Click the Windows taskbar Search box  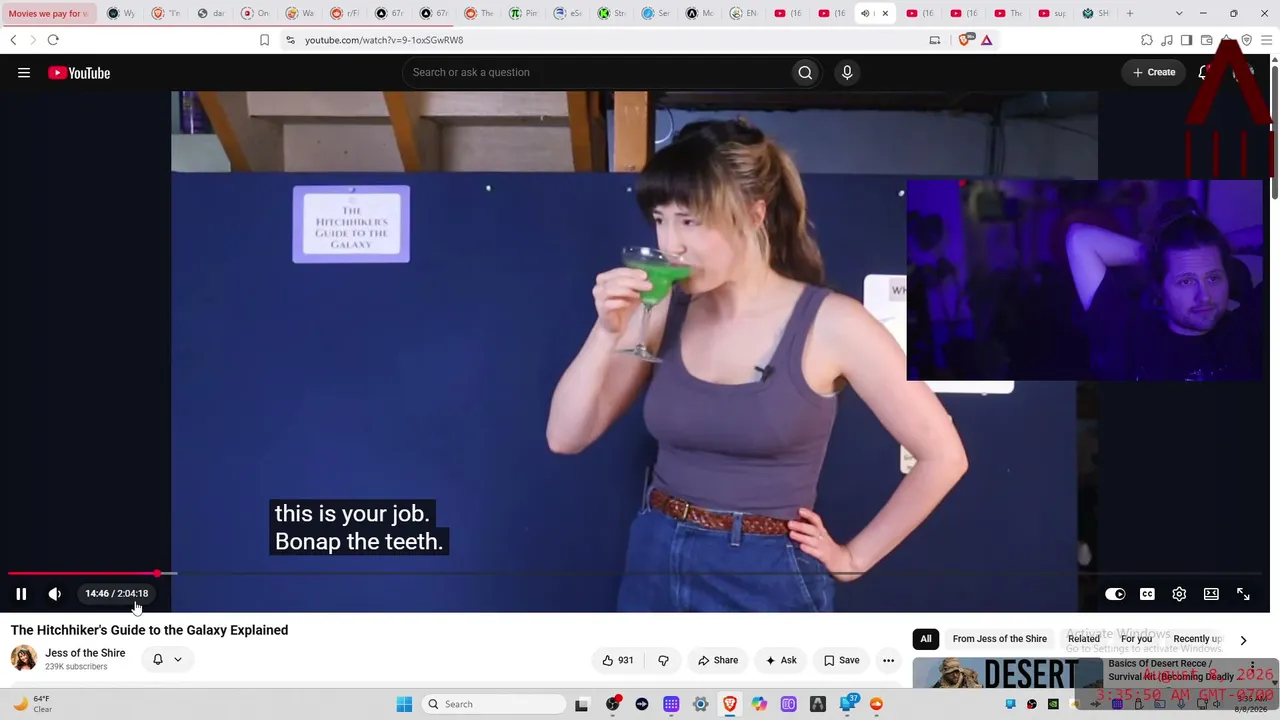point(494,704)
